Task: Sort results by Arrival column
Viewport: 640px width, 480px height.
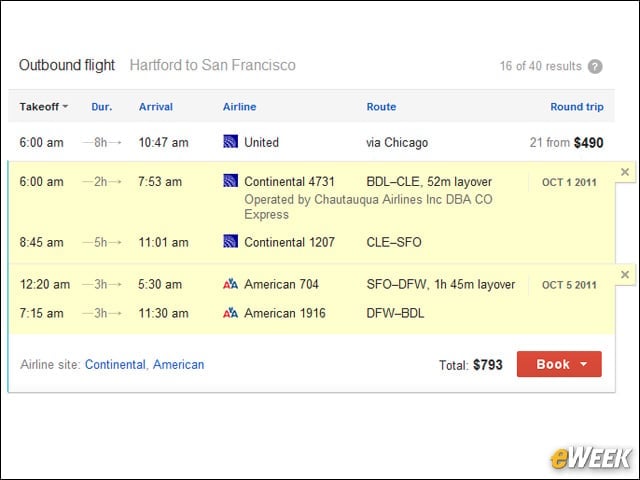Action: click(156, 107)
